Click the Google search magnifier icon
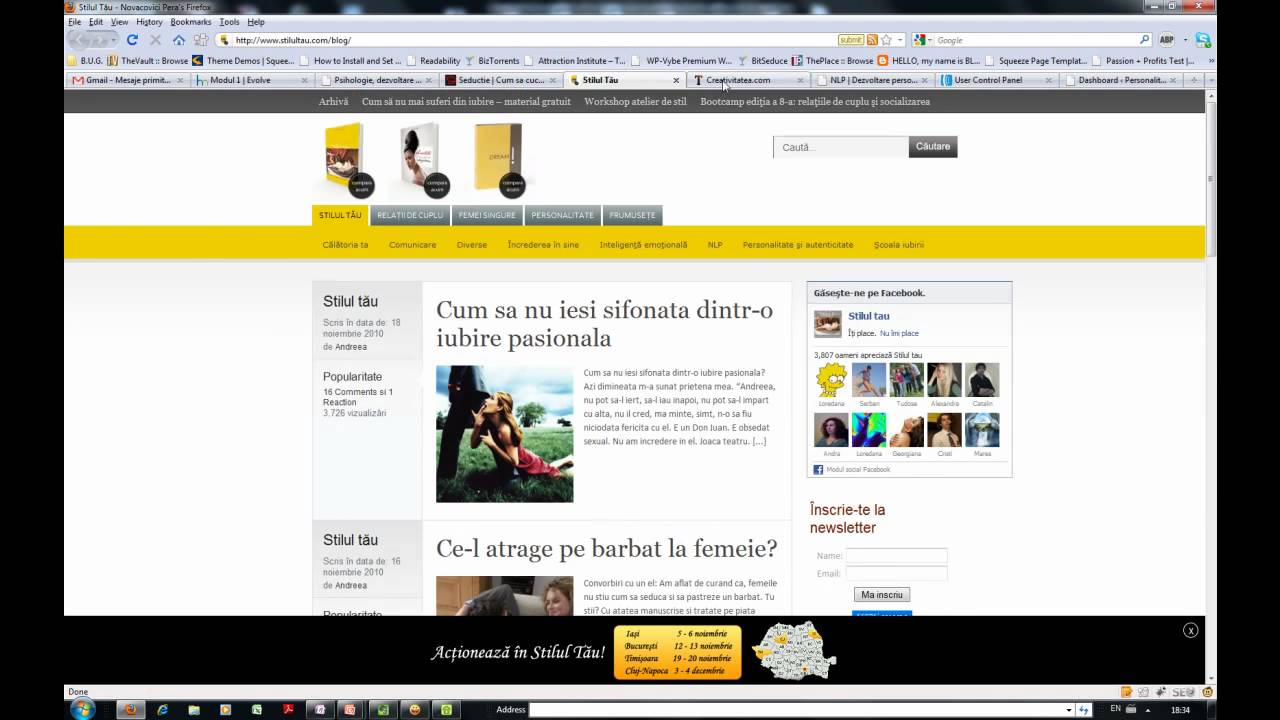 coord(1145,40)
